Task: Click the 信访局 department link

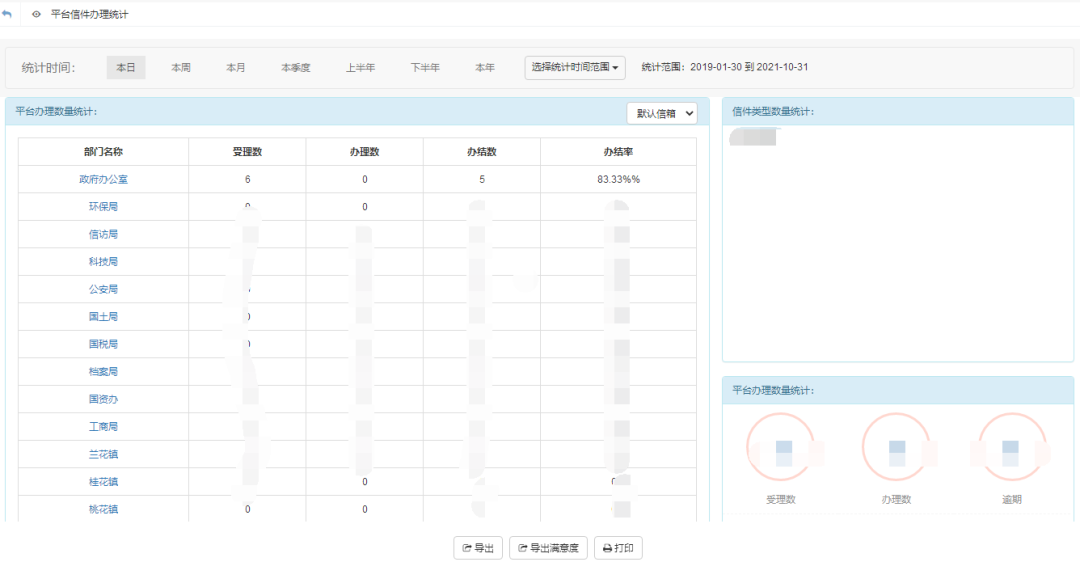Action: (x=103, y=234)
